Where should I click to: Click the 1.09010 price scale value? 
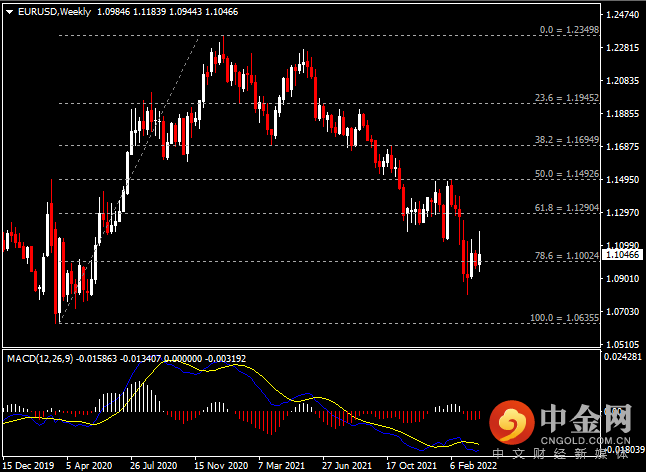pos(623,279)
